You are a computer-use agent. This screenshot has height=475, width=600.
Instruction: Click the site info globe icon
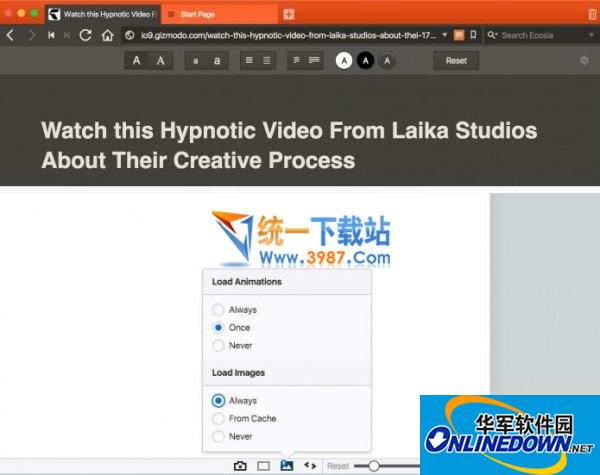click(x=130, y=36)
